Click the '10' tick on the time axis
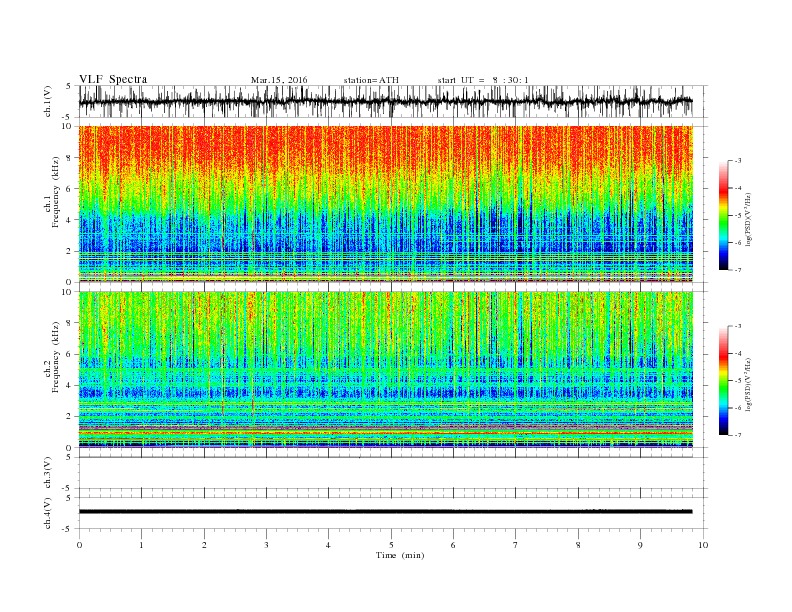The image size is (792, 612). (x=703, y=545)
